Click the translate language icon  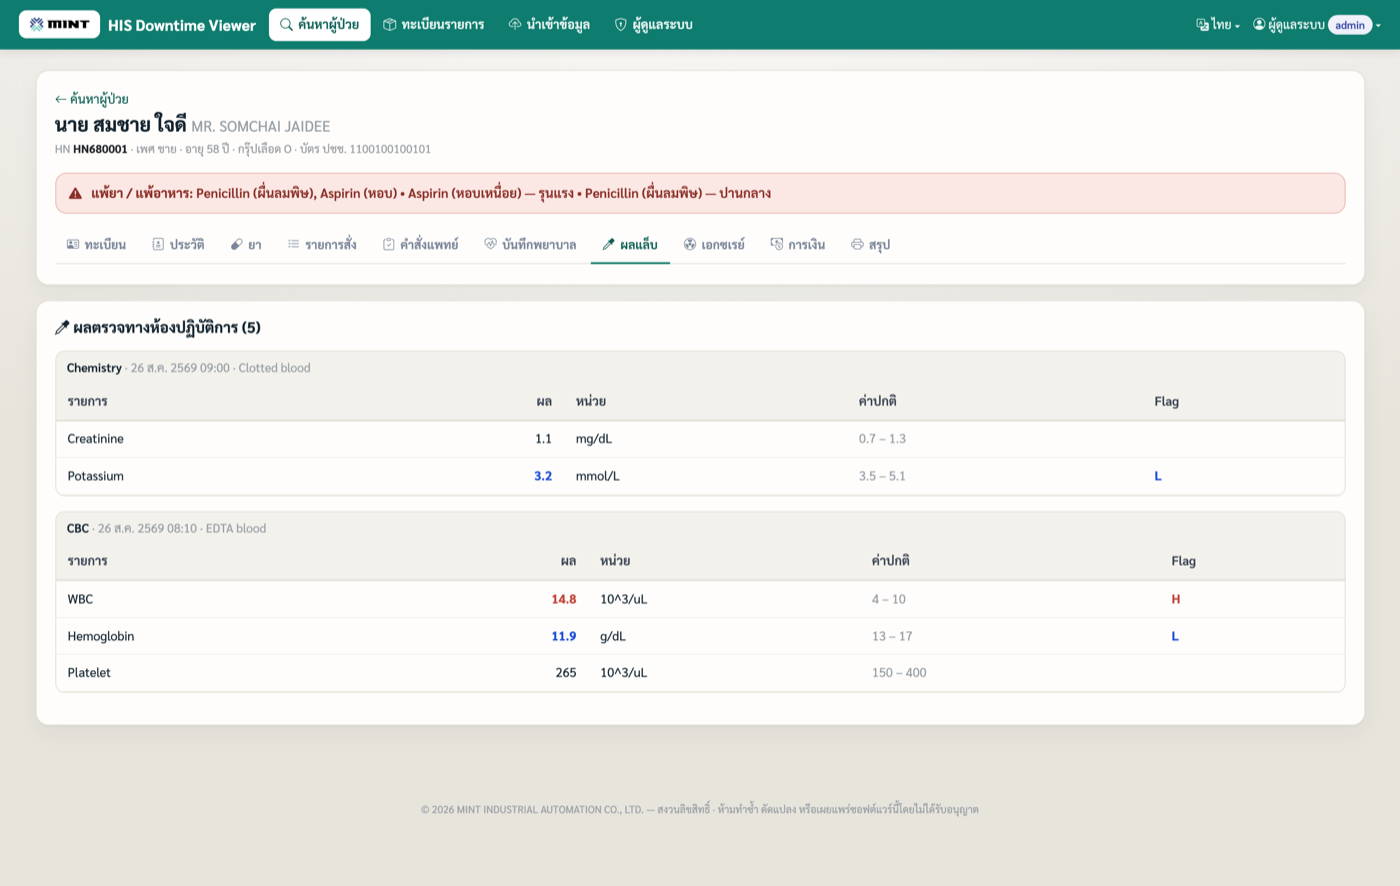click(1202, 25)
